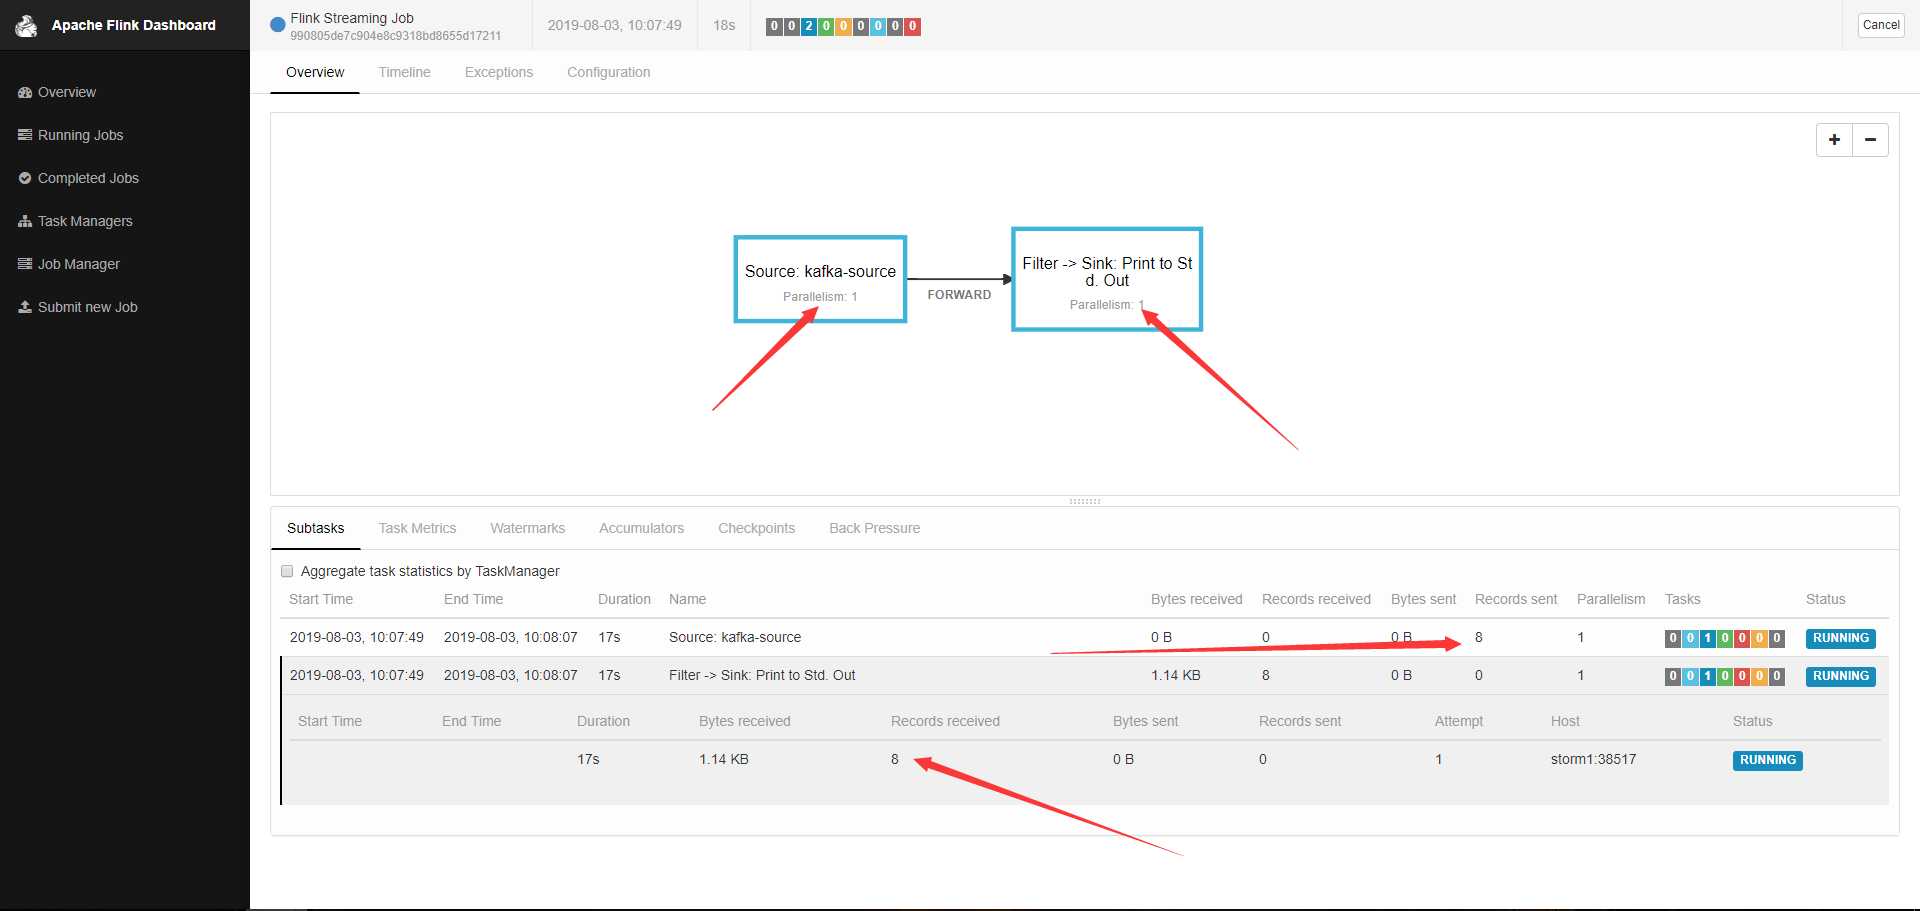Select the Filter -> Sink graph node

click(x=1107, y=279)
